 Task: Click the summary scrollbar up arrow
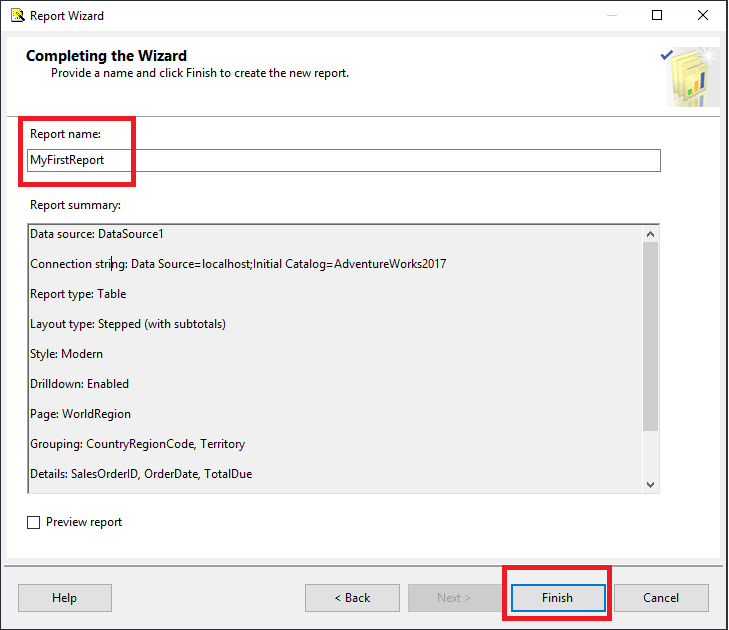pos(650,234)
